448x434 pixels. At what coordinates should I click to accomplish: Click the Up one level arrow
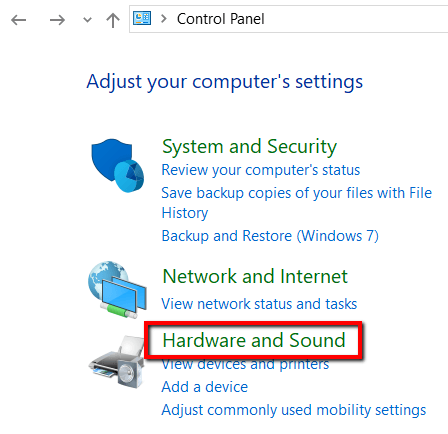point(113,20)
